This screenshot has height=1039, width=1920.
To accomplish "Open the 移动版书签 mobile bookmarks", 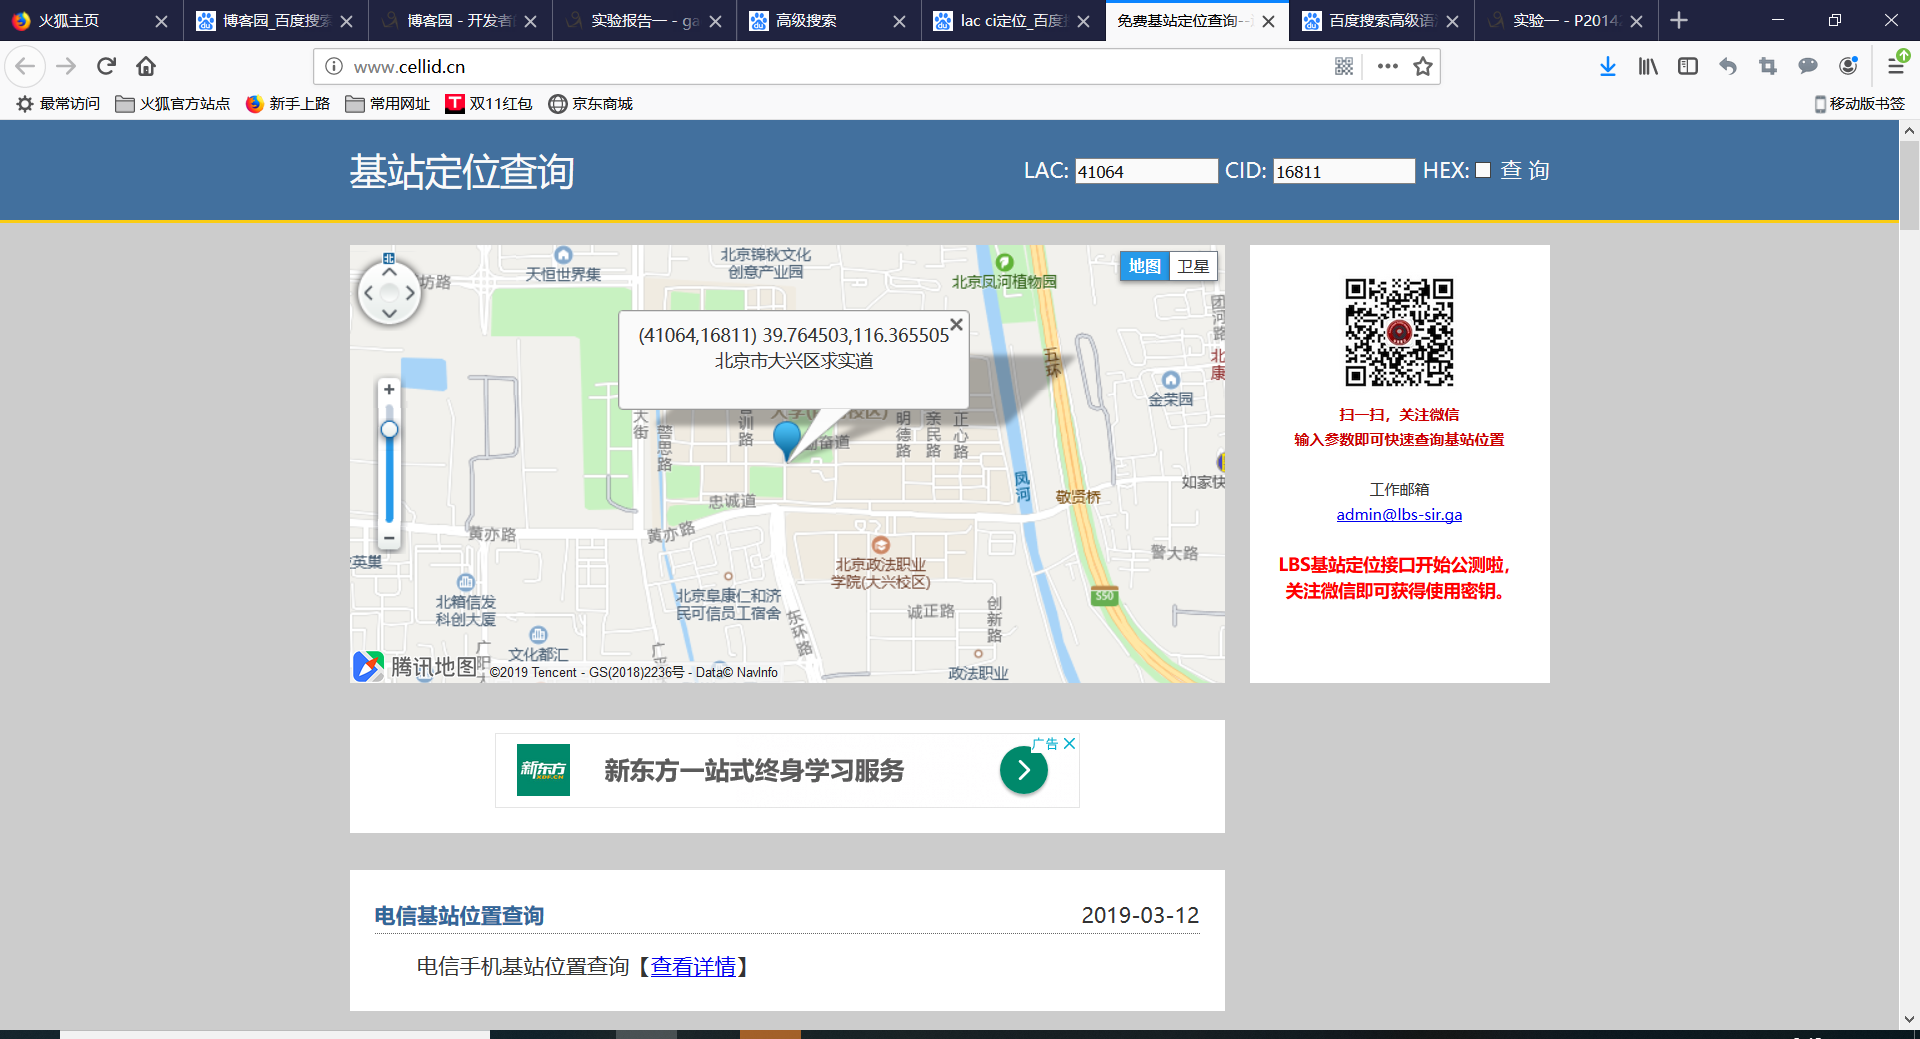I will tap(1859, 104).
